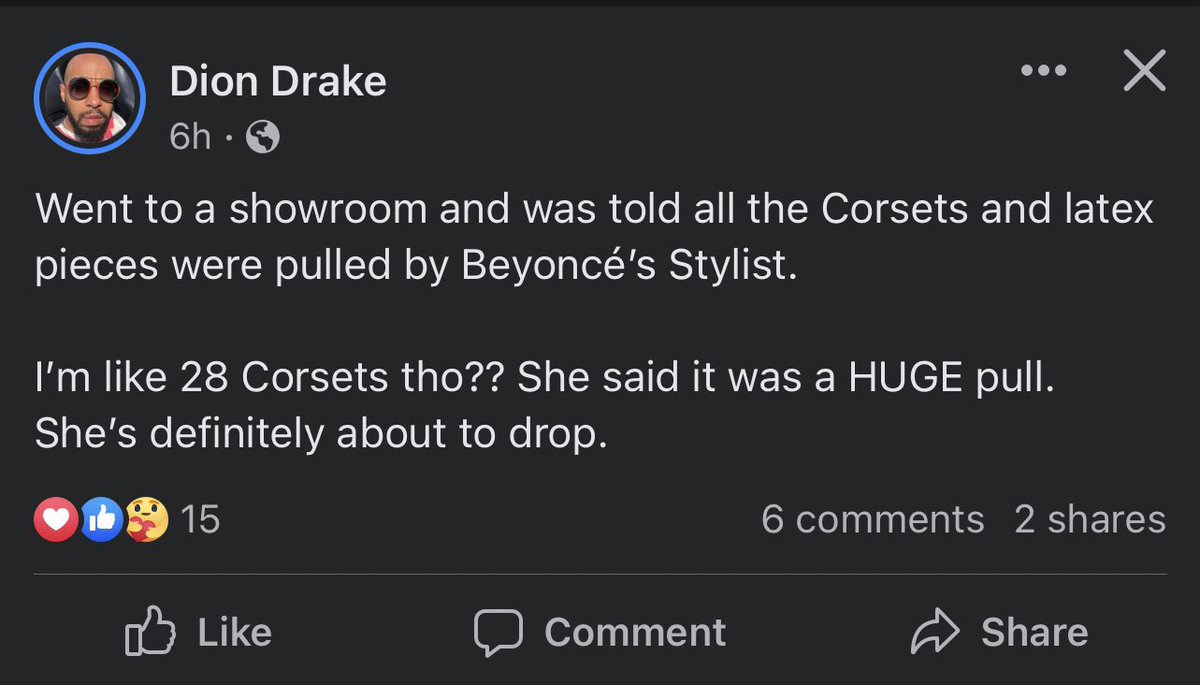Open the three-dot post options menu
Screen dimensions: 1200x685
(1044, 71)
